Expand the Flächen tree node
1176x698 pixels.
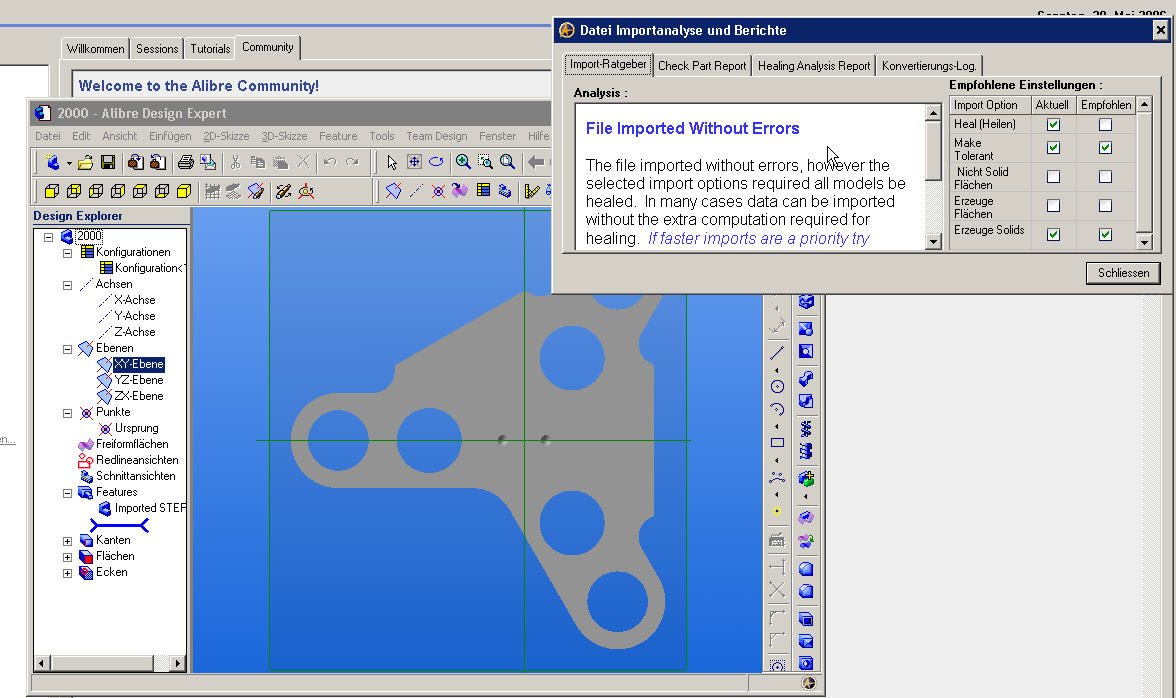68,557
